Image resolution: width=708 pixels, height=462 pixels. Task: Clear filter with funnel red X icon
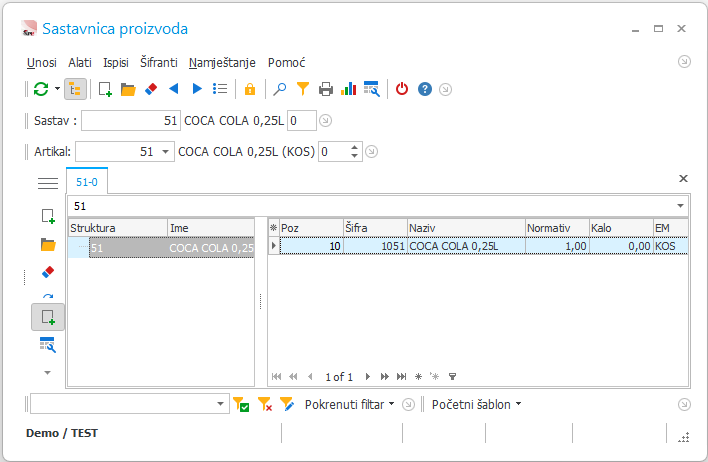pyautogui.click(x=265, y=404)
